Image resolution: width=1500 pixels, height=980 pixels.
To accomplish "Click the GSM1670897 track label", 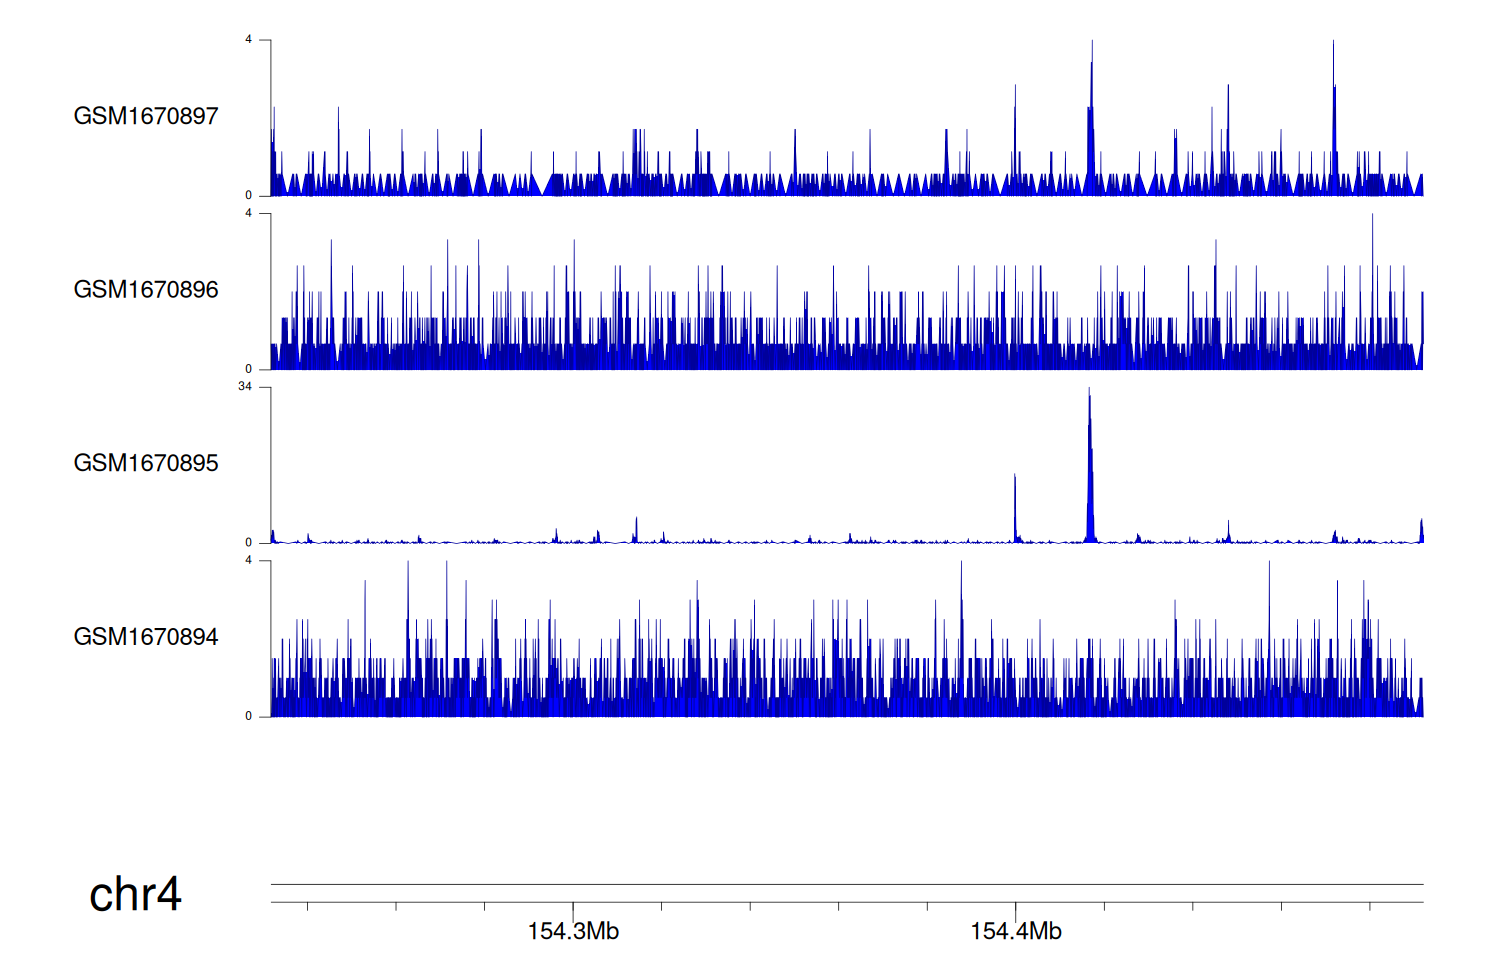I will 146,116.
